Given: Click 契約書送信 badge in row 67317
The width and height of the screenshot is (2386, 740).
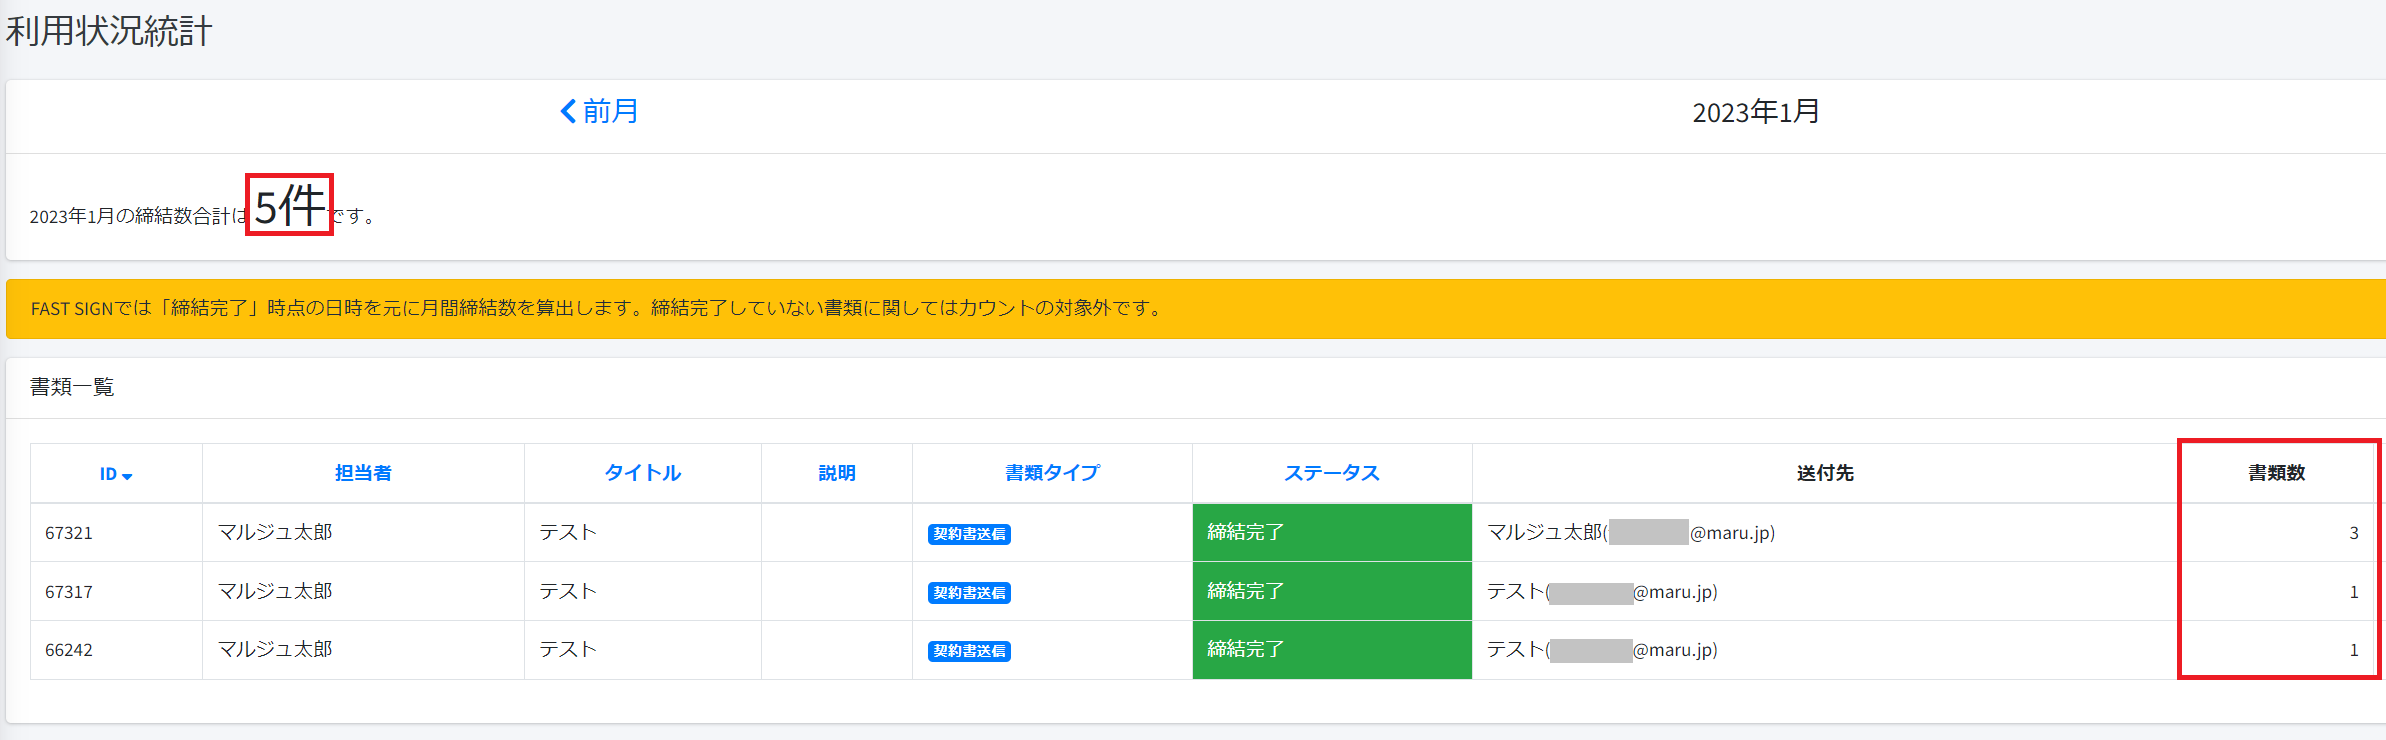Looking at the screenshot, I should pos(969,593).
